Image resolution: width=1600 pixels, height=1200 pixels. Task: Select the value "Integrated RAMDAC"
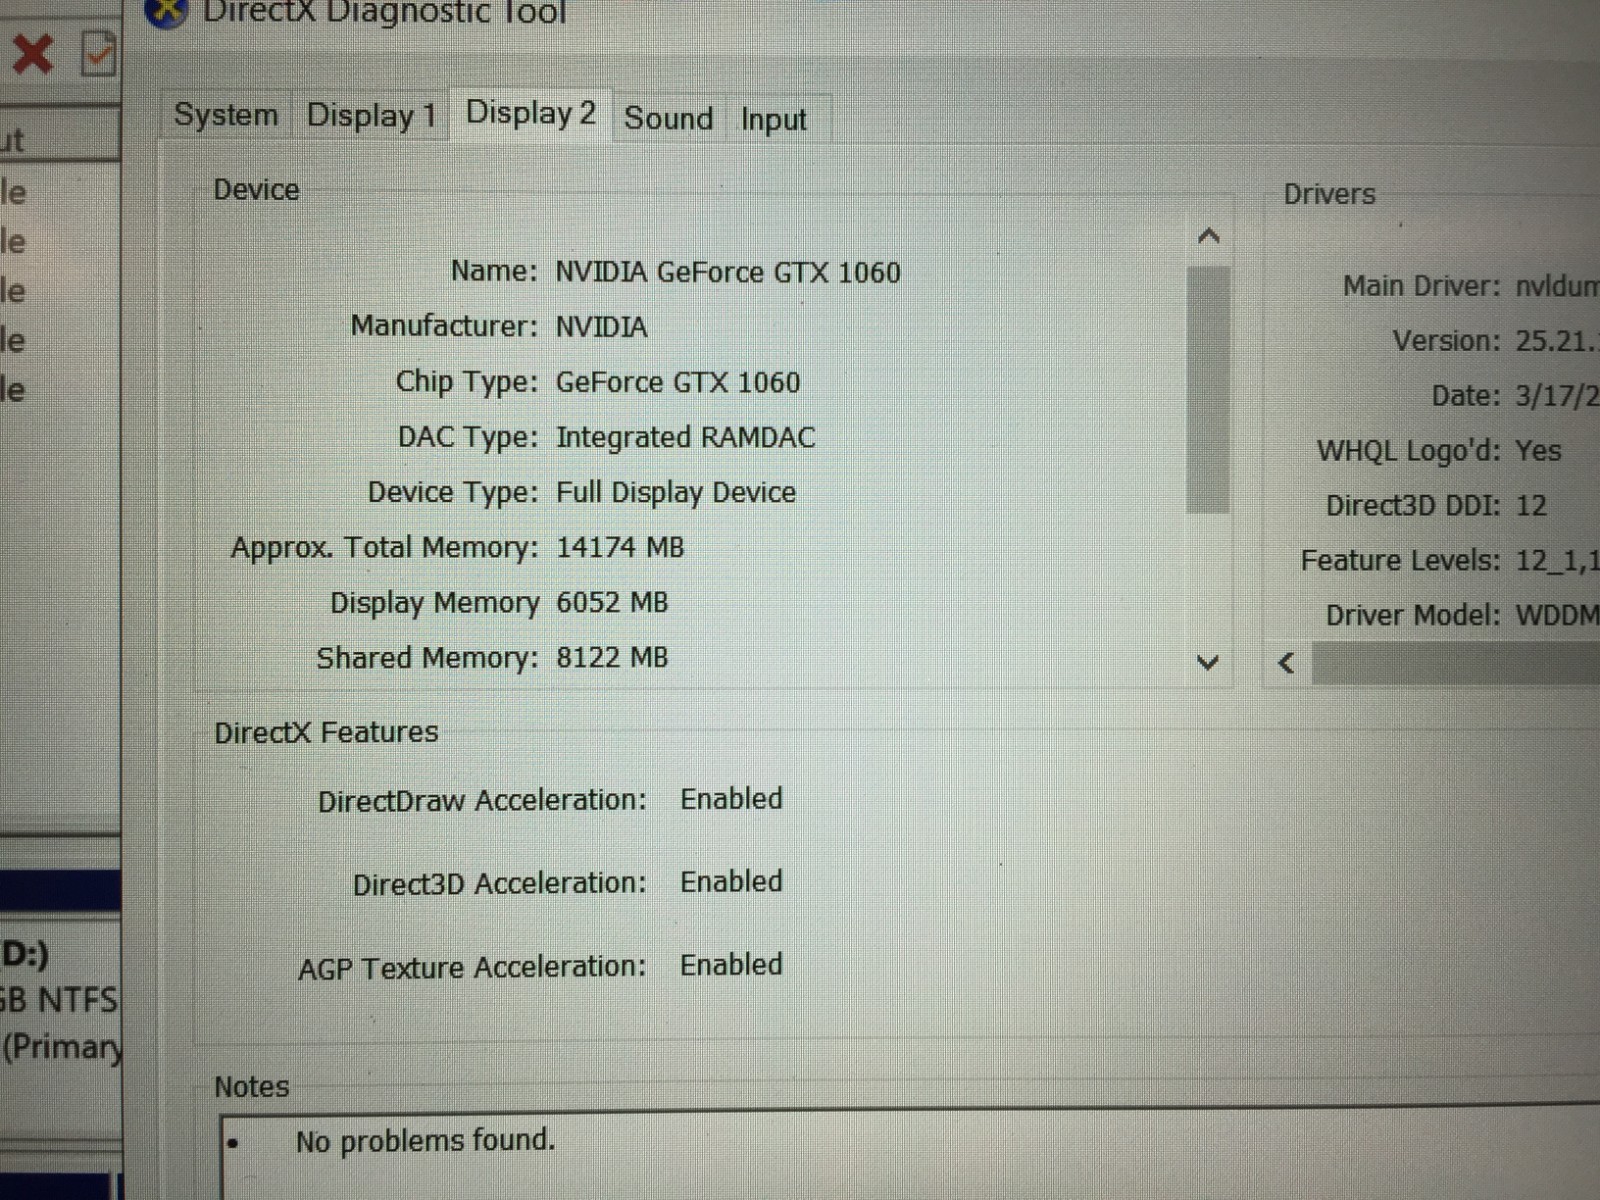click(685, 437)
